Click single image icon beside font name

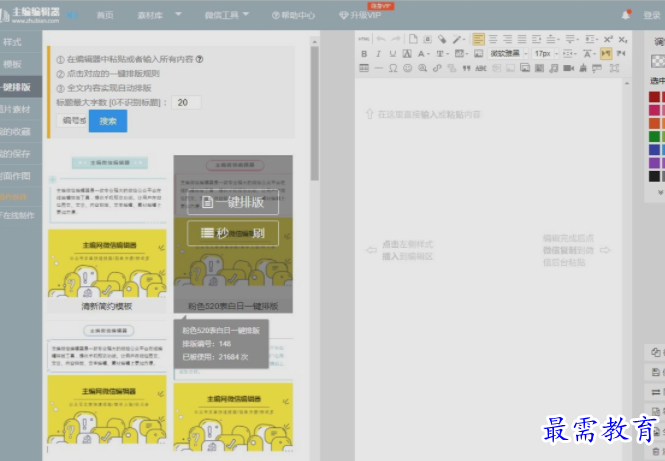tap(478, 53)
